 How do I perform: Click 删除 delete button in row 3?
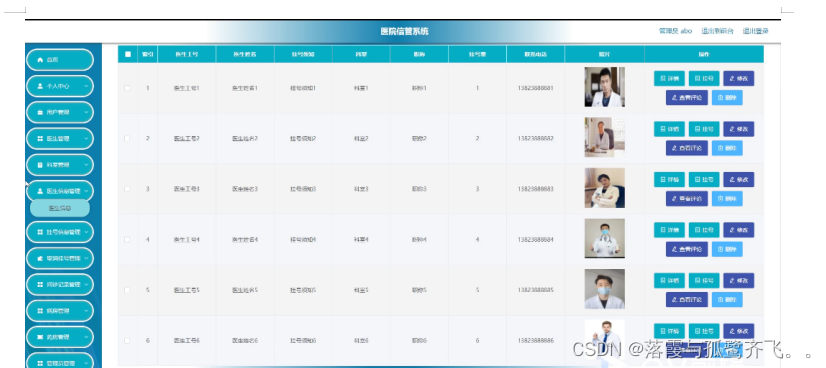pyautogui.click(x=727, y=198)
